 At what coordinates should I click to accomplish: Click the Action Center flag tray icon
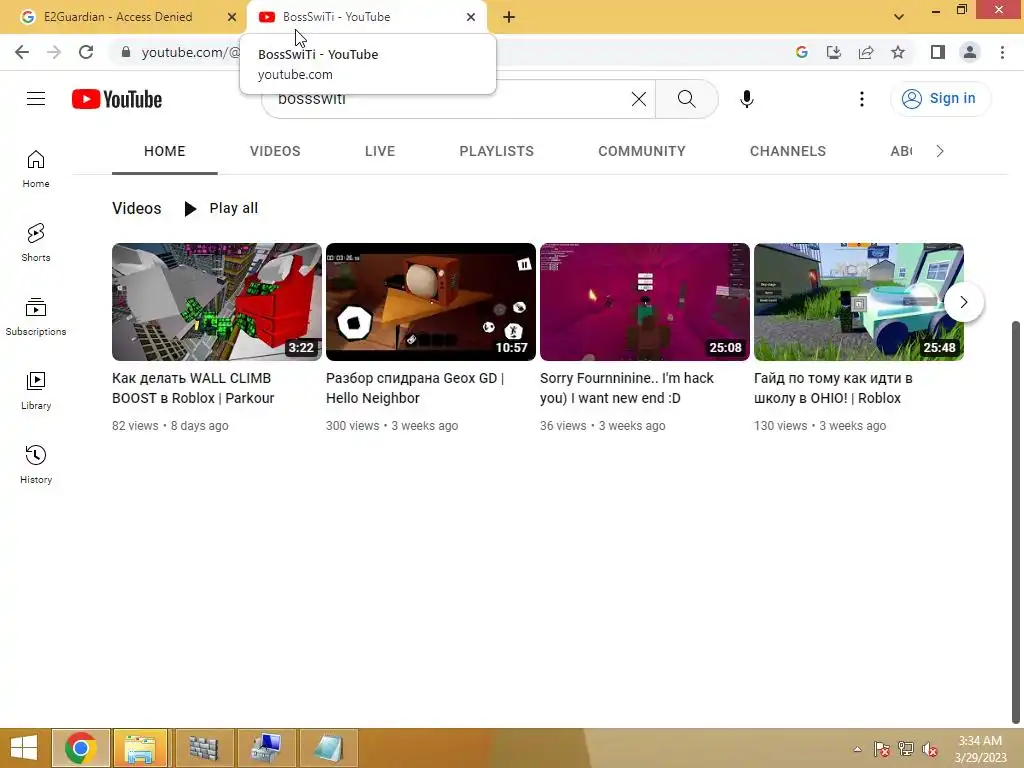[x=881, y=749]
